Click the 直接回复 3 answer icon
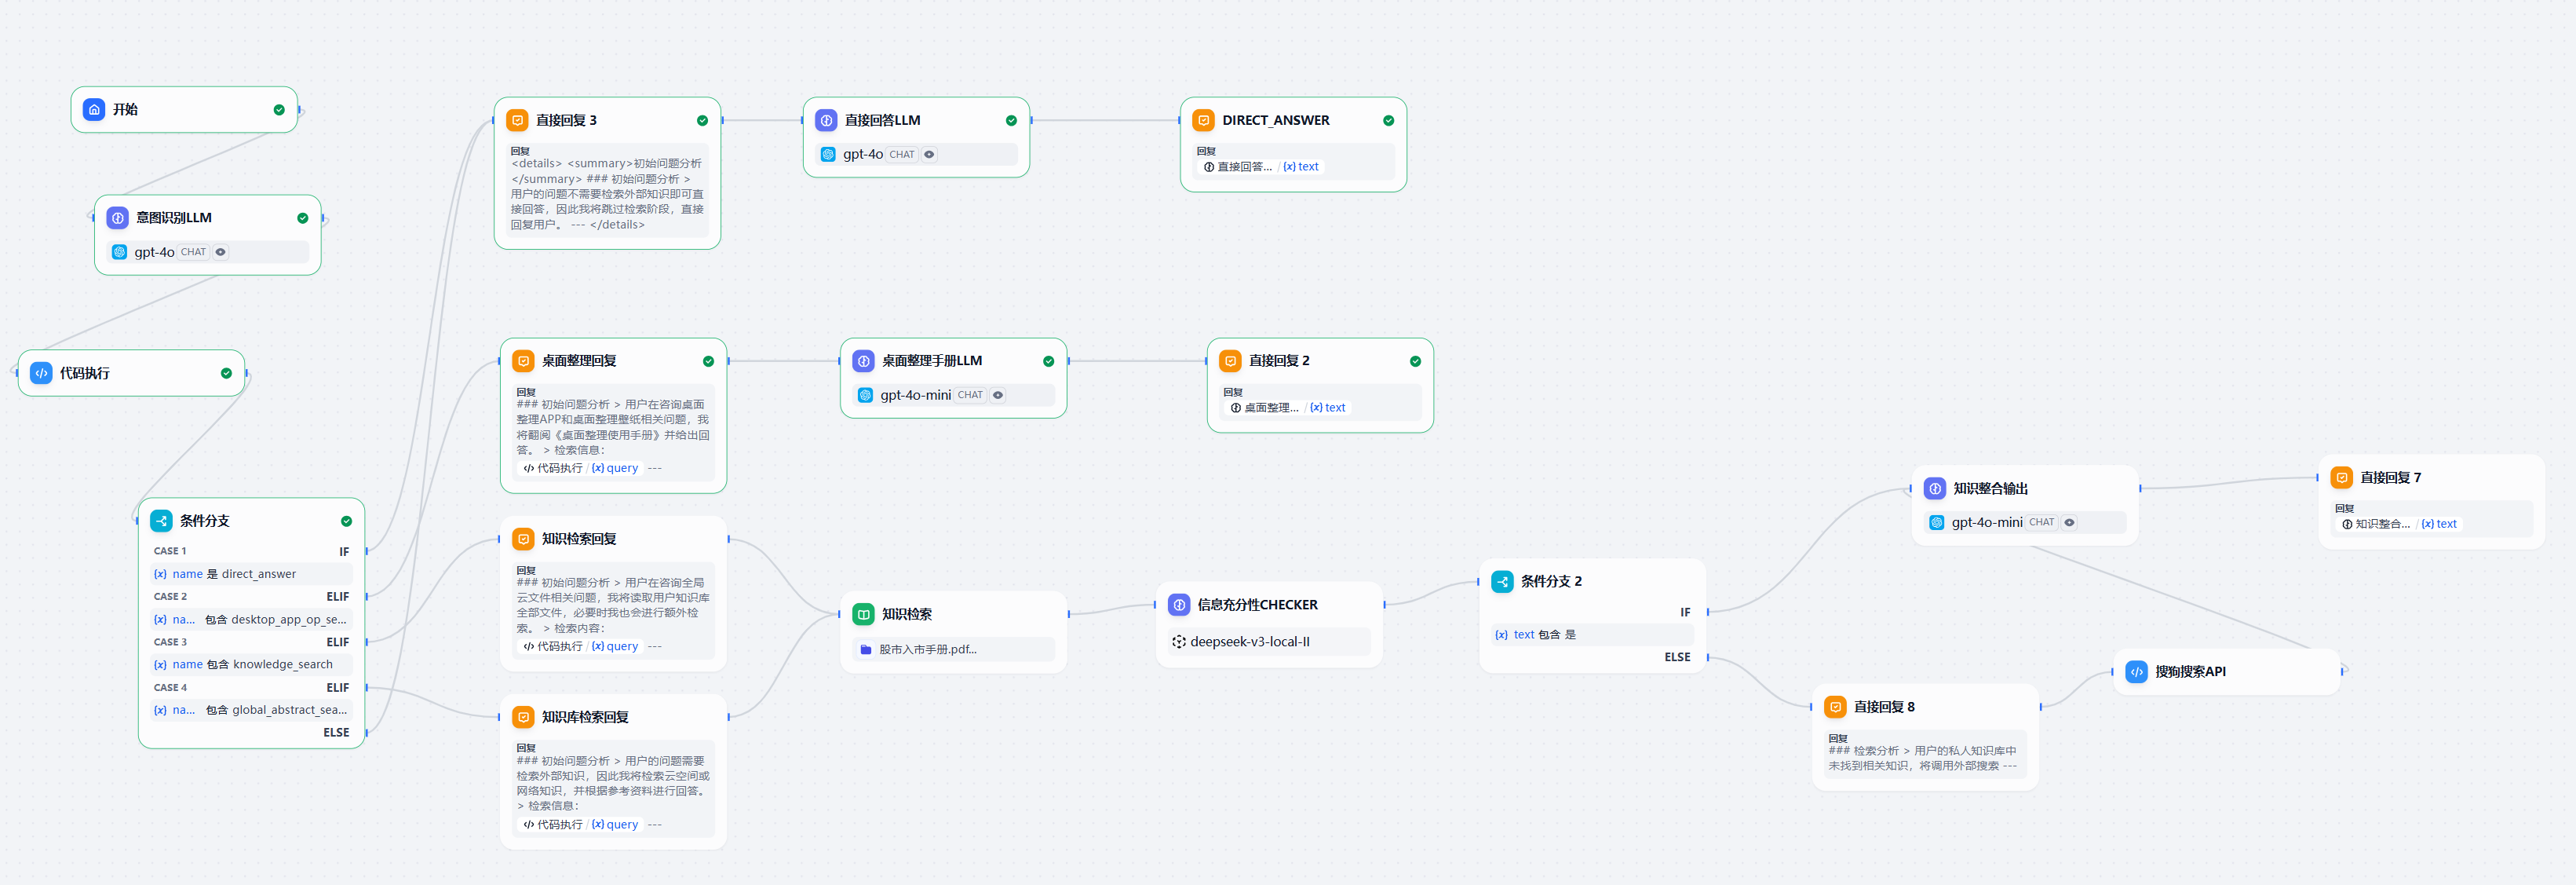Image resolution: width=2576 pixels, height=885 pixels. 517,120
